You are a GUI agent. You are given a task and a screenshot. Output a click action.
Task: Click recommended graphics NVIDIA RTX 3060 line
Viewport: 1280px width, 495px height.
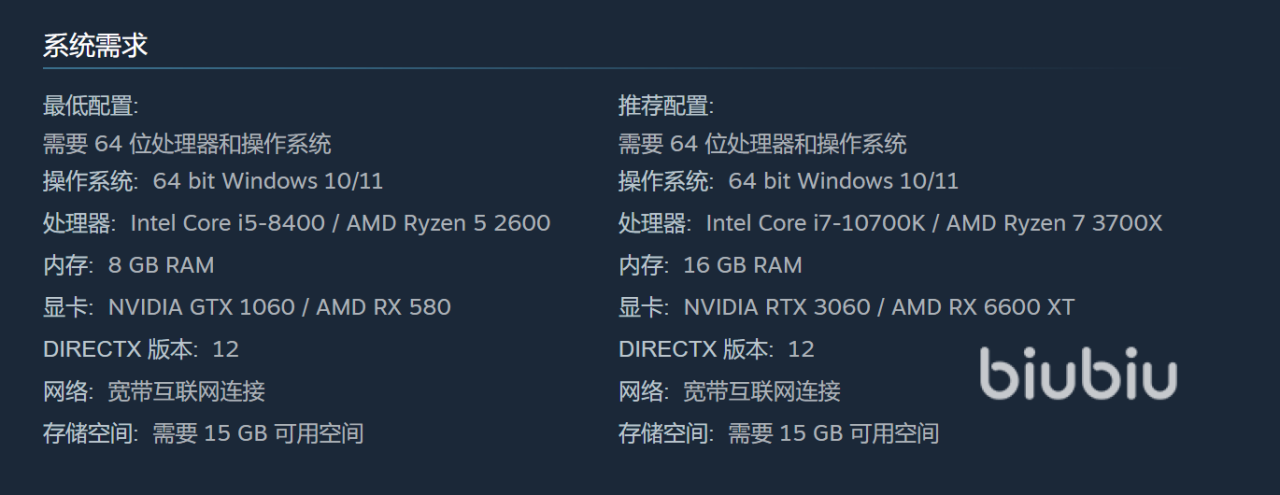tap(846, 307)
